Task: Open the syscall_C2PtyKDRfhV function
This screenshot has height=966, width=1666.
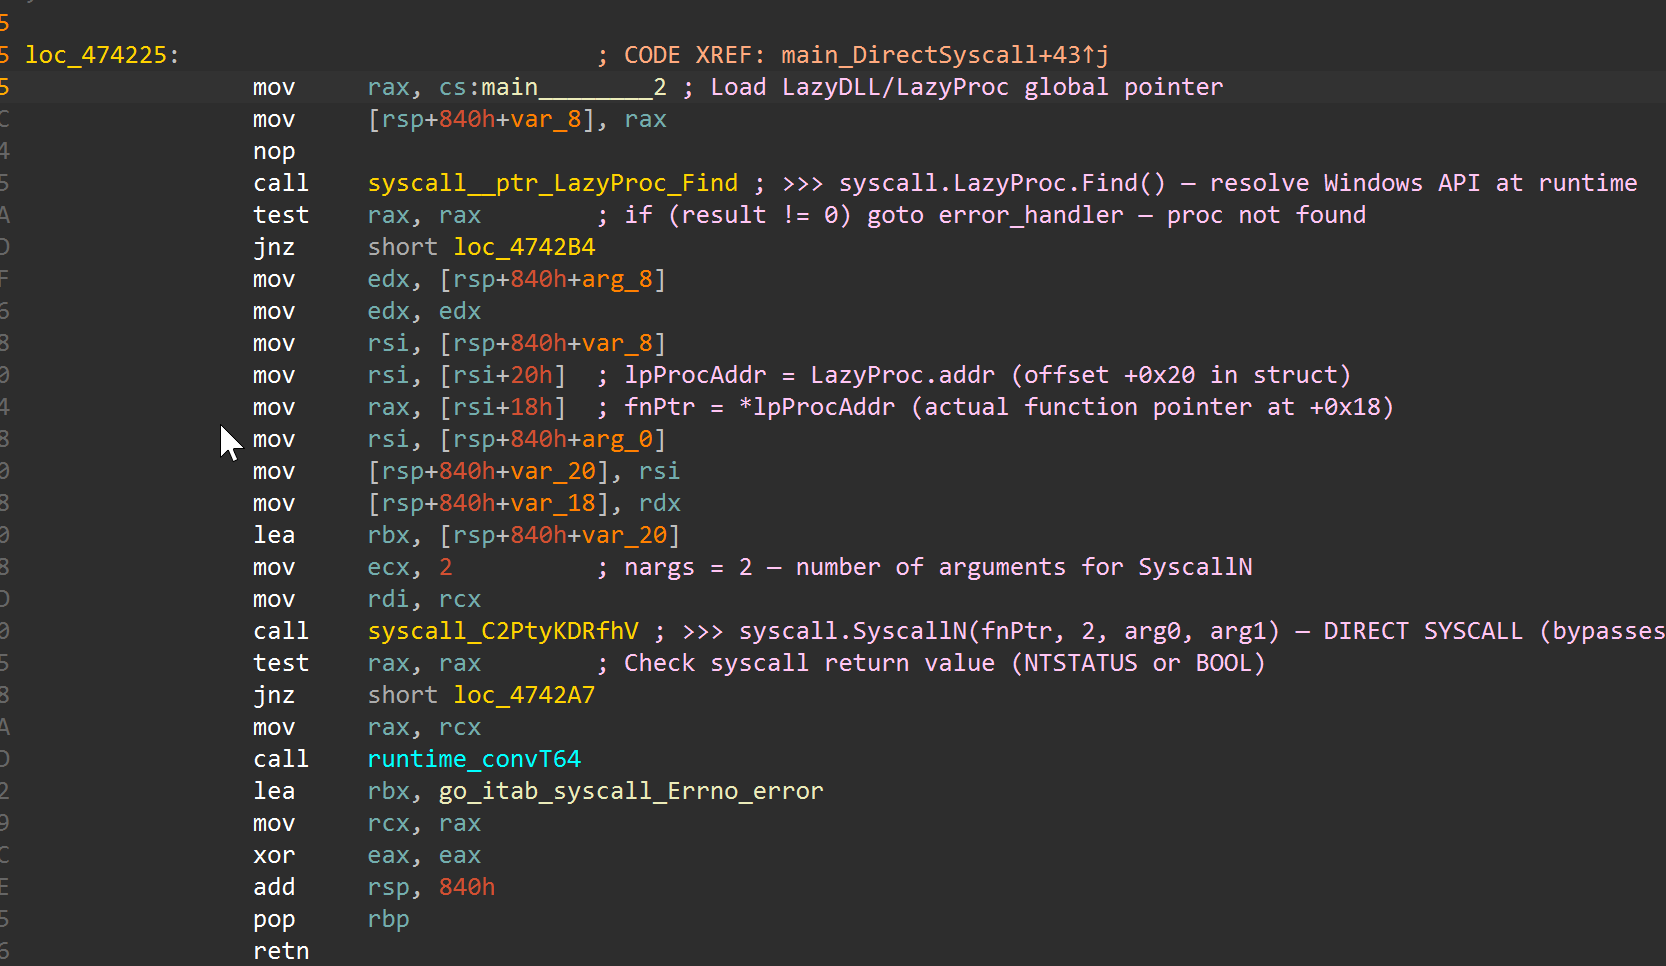Action: click(502, 631)
